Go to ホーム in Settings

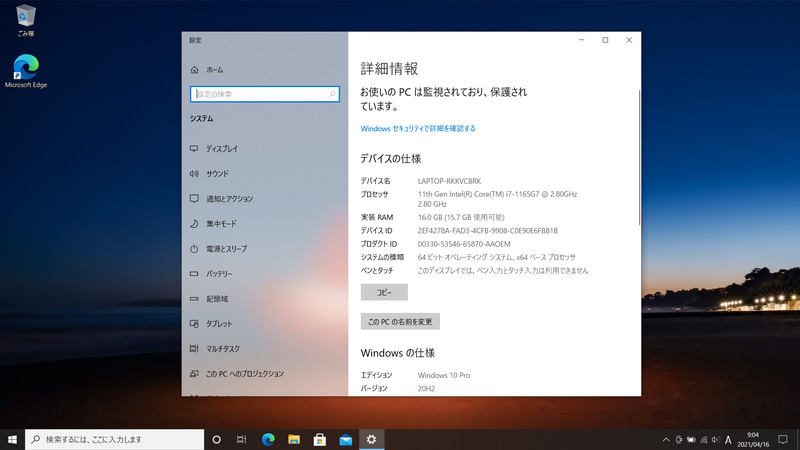[x=214, y=70]
